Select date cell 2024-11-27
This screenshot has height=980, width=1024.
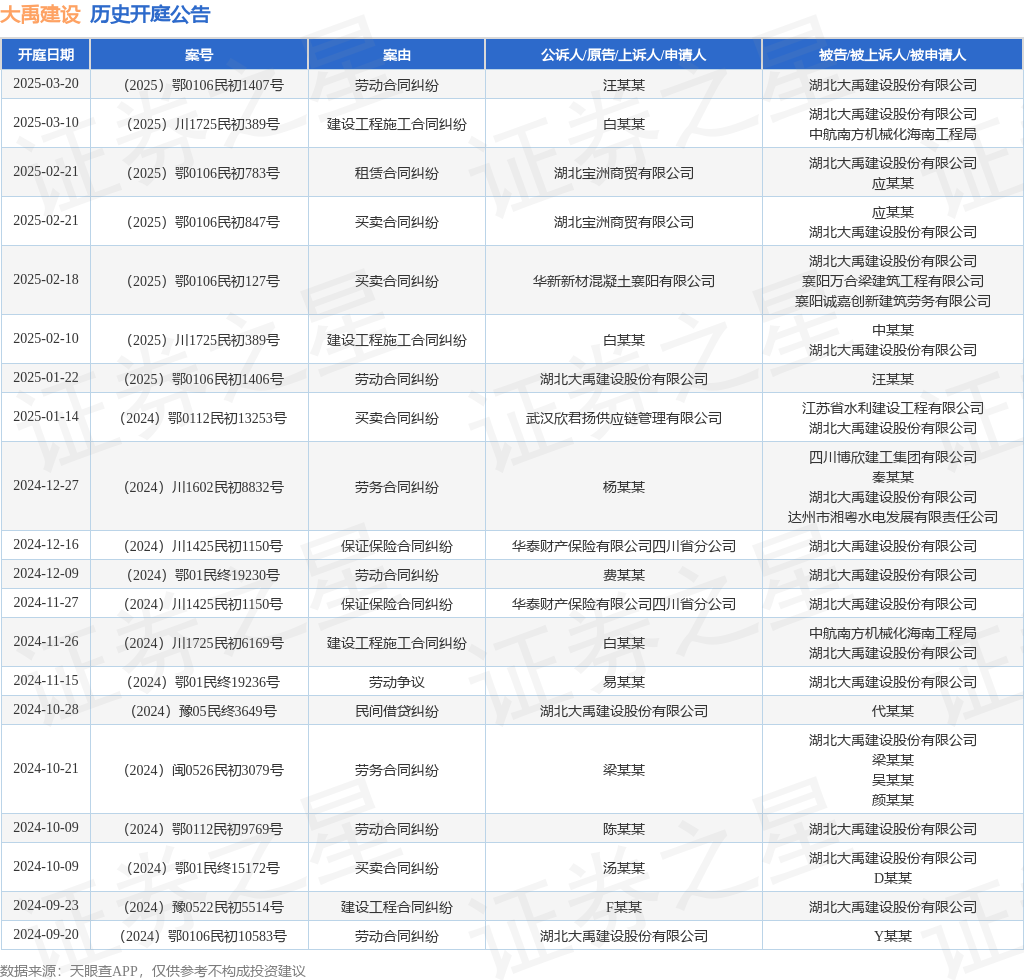(x=46, y=602)
